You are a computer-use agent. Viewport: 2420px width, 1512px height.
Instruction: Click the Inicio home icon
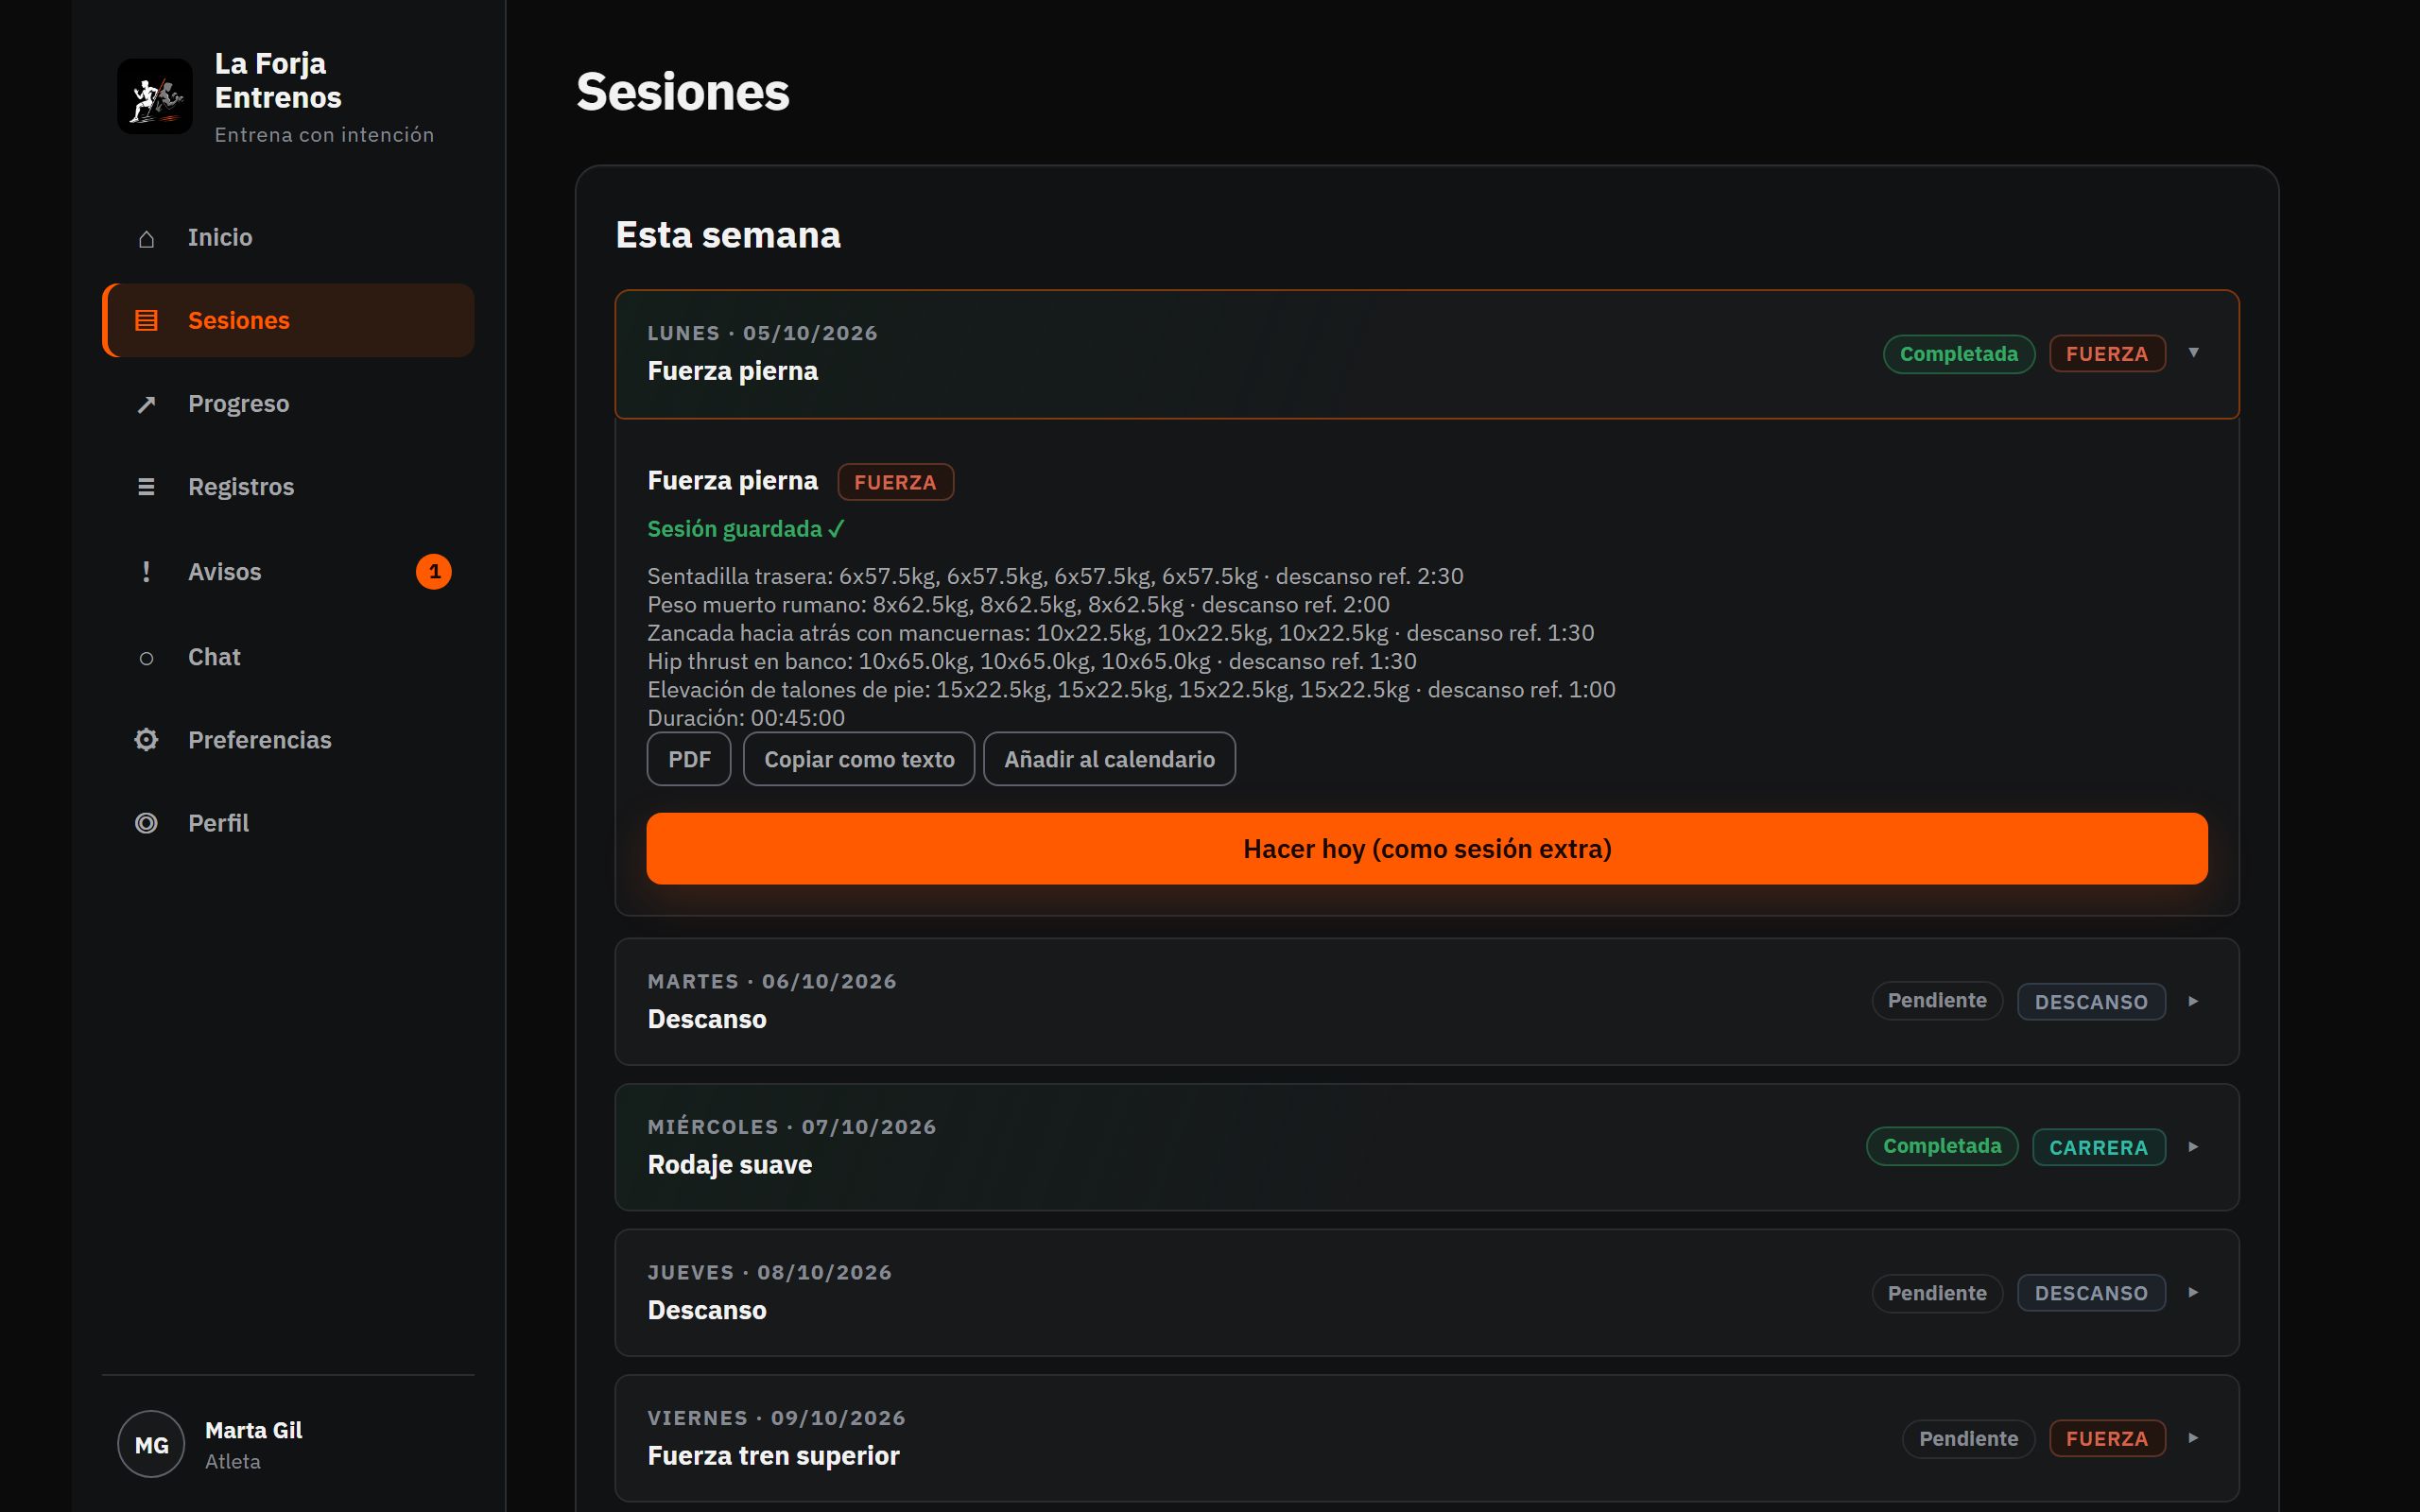coord(146,238)
